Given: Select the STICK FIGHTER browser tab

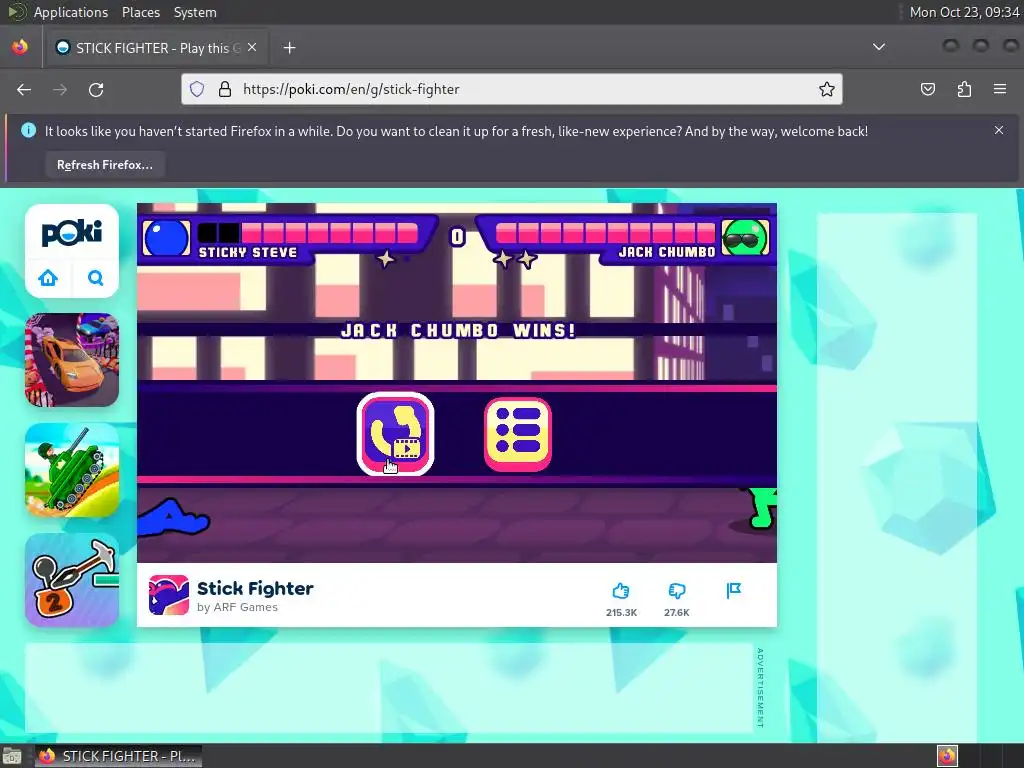Looking at the screenshot, I should coord(155,48).
